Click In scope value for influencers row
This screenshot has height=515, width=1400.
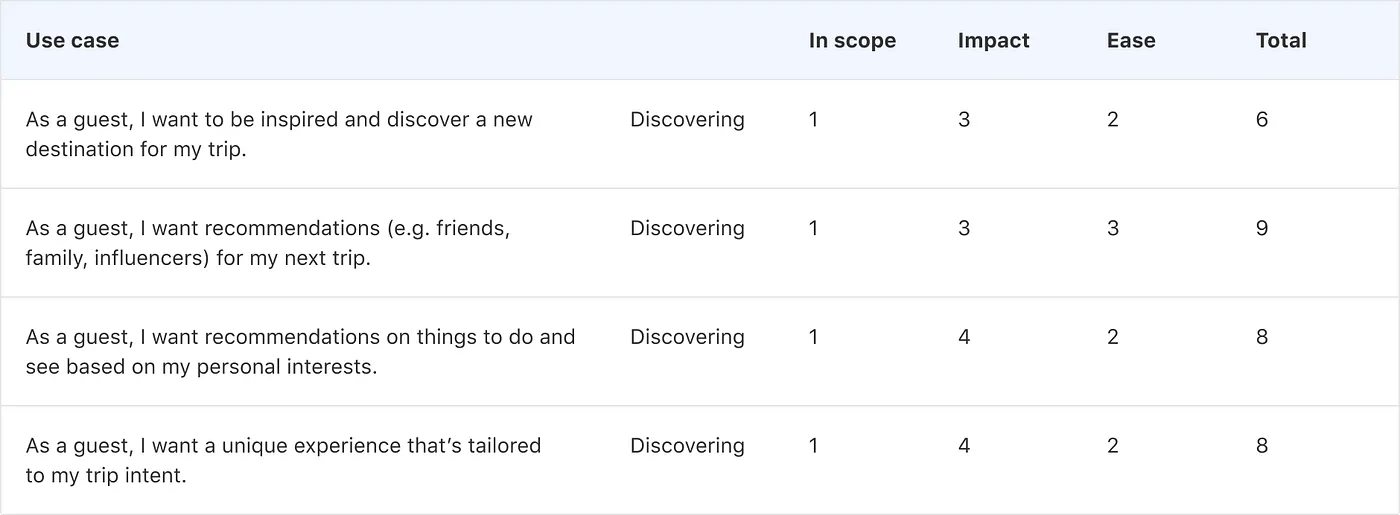coord(813,229)
